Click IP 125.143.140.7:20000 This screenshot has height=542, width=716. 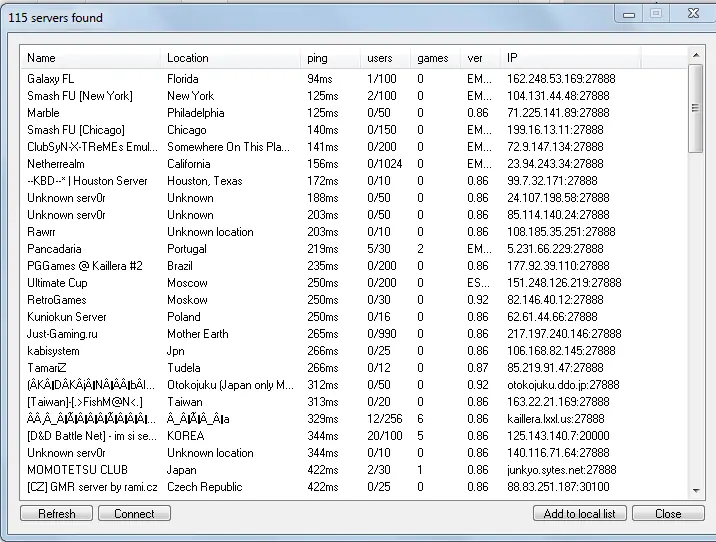coord(558,436)
